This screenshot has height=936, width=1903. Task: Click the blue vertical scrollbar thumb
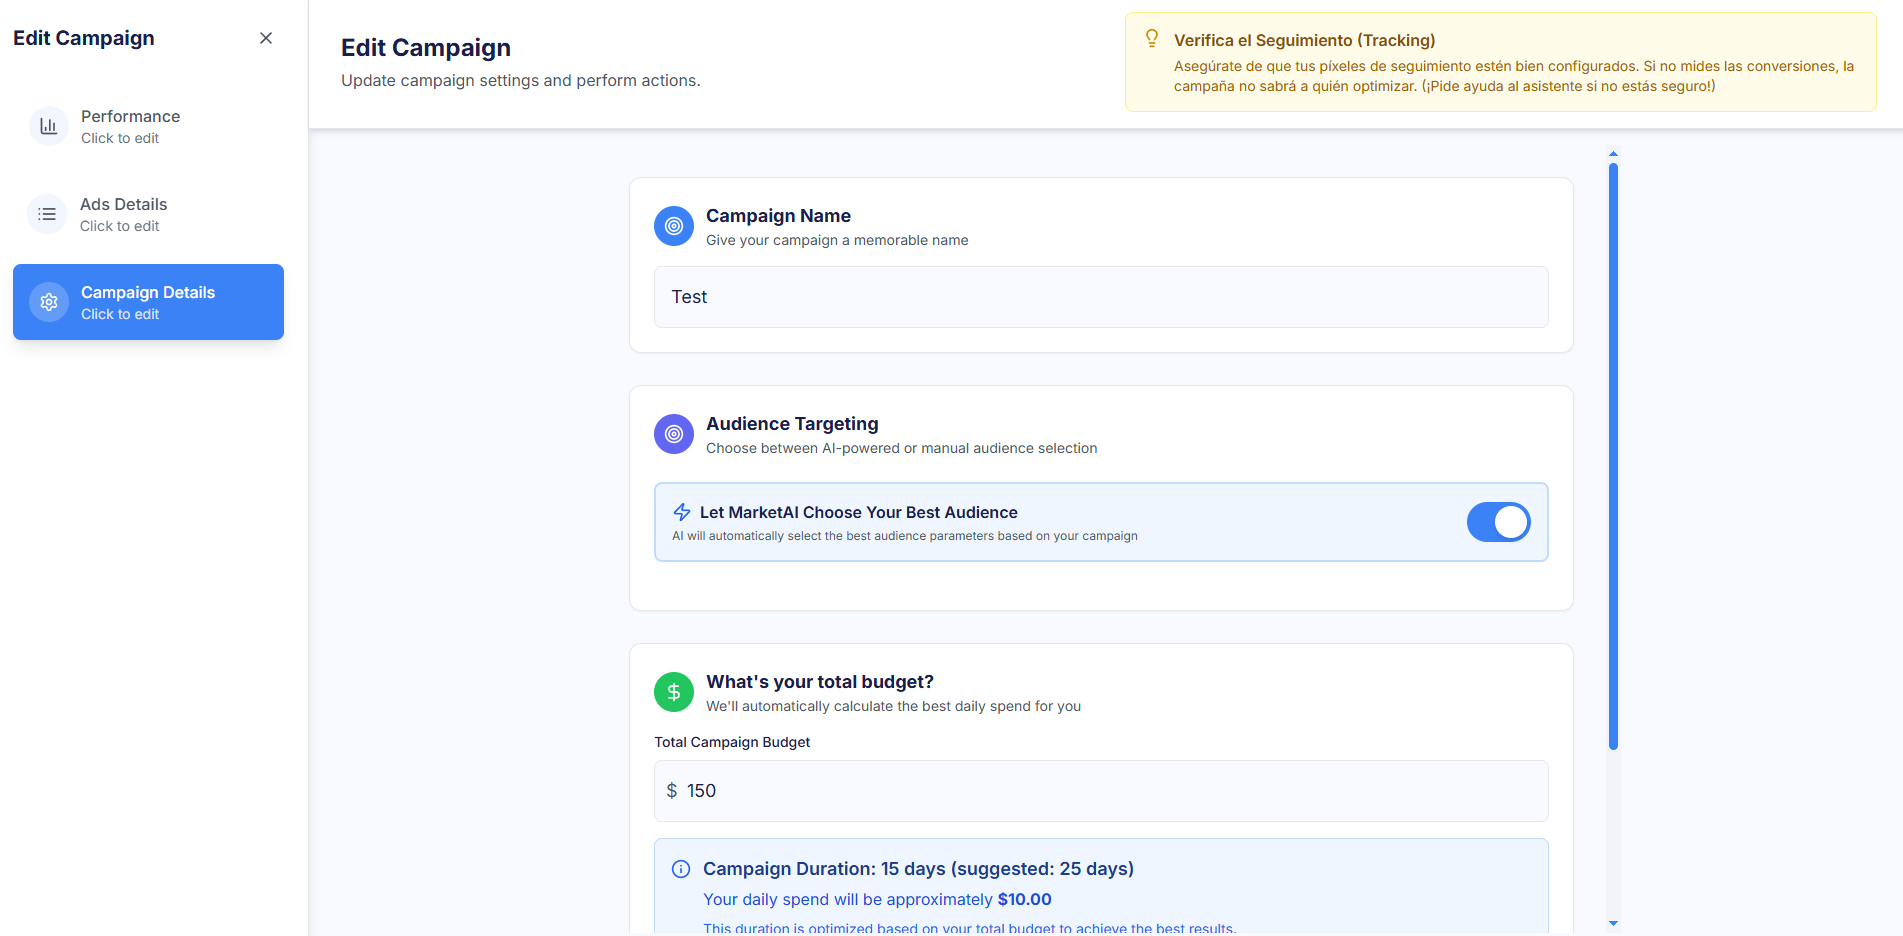pos(1613,455)
